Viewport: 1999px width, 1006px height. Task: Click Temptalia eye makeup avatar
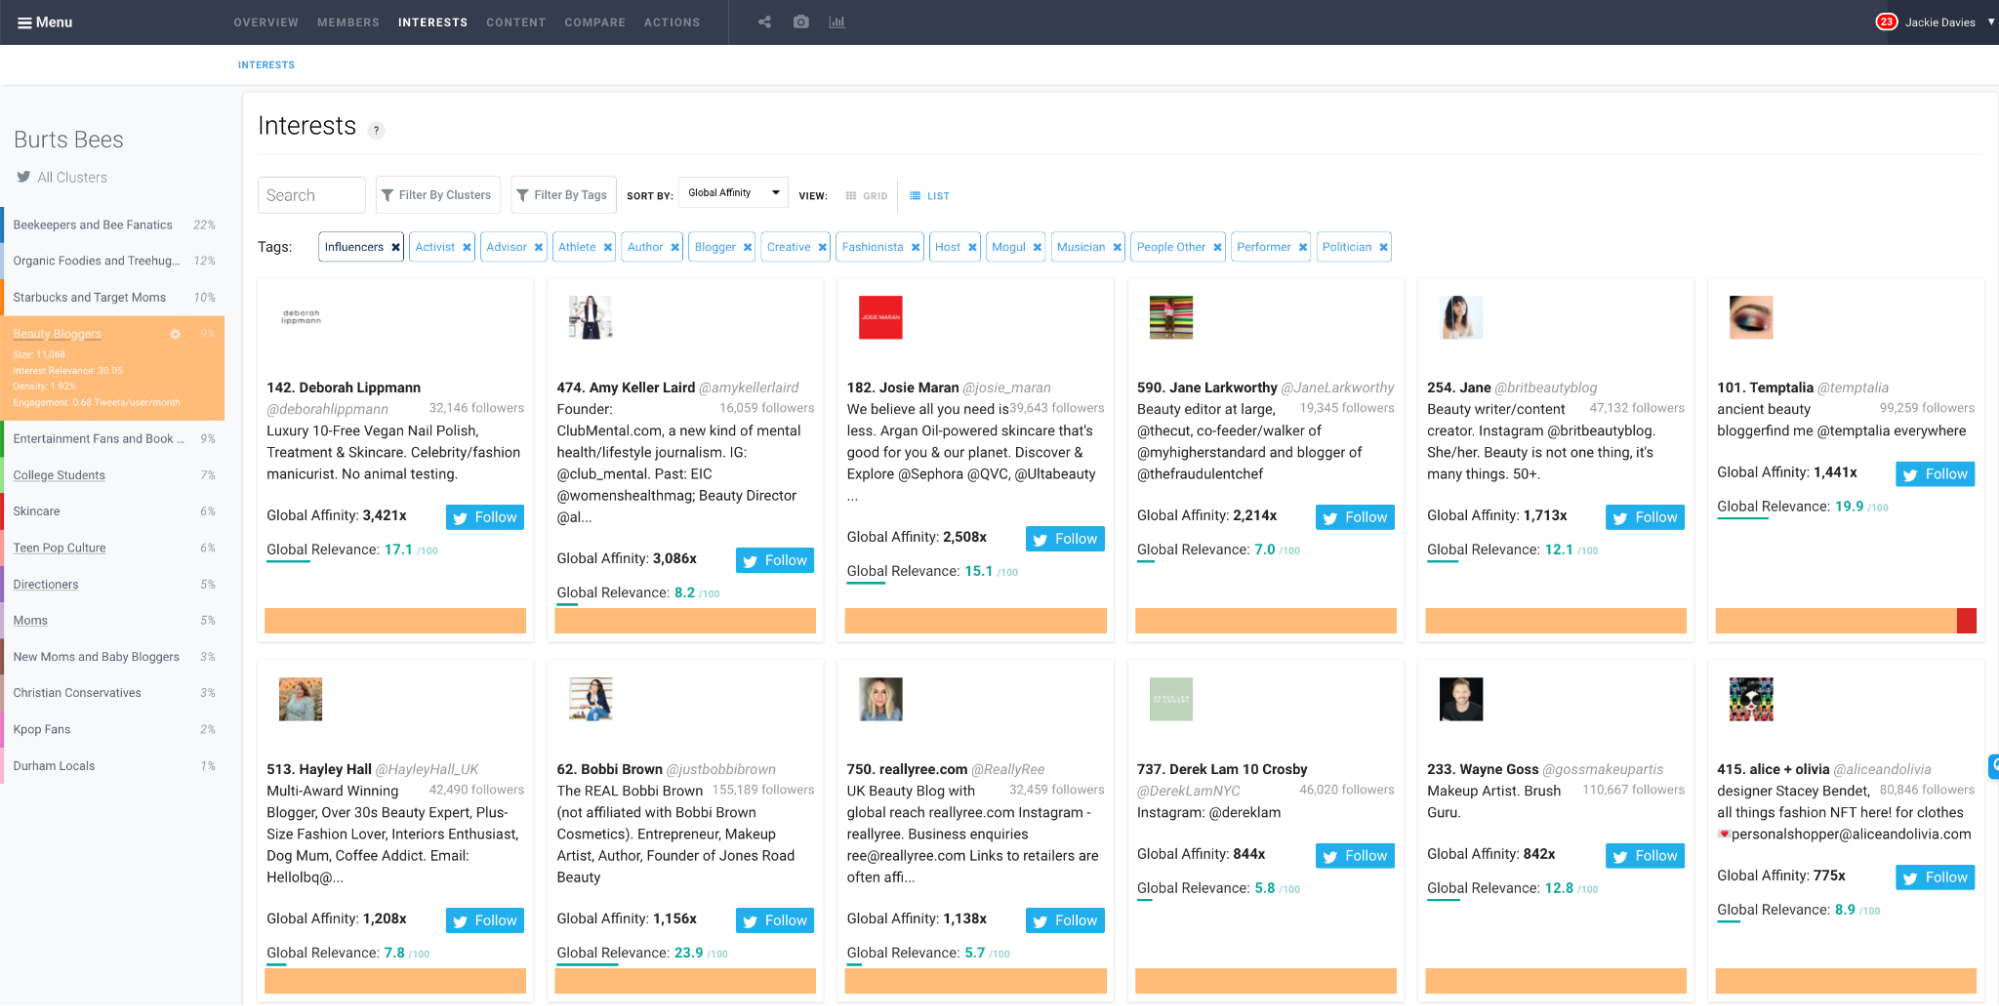coord(1751,317)
